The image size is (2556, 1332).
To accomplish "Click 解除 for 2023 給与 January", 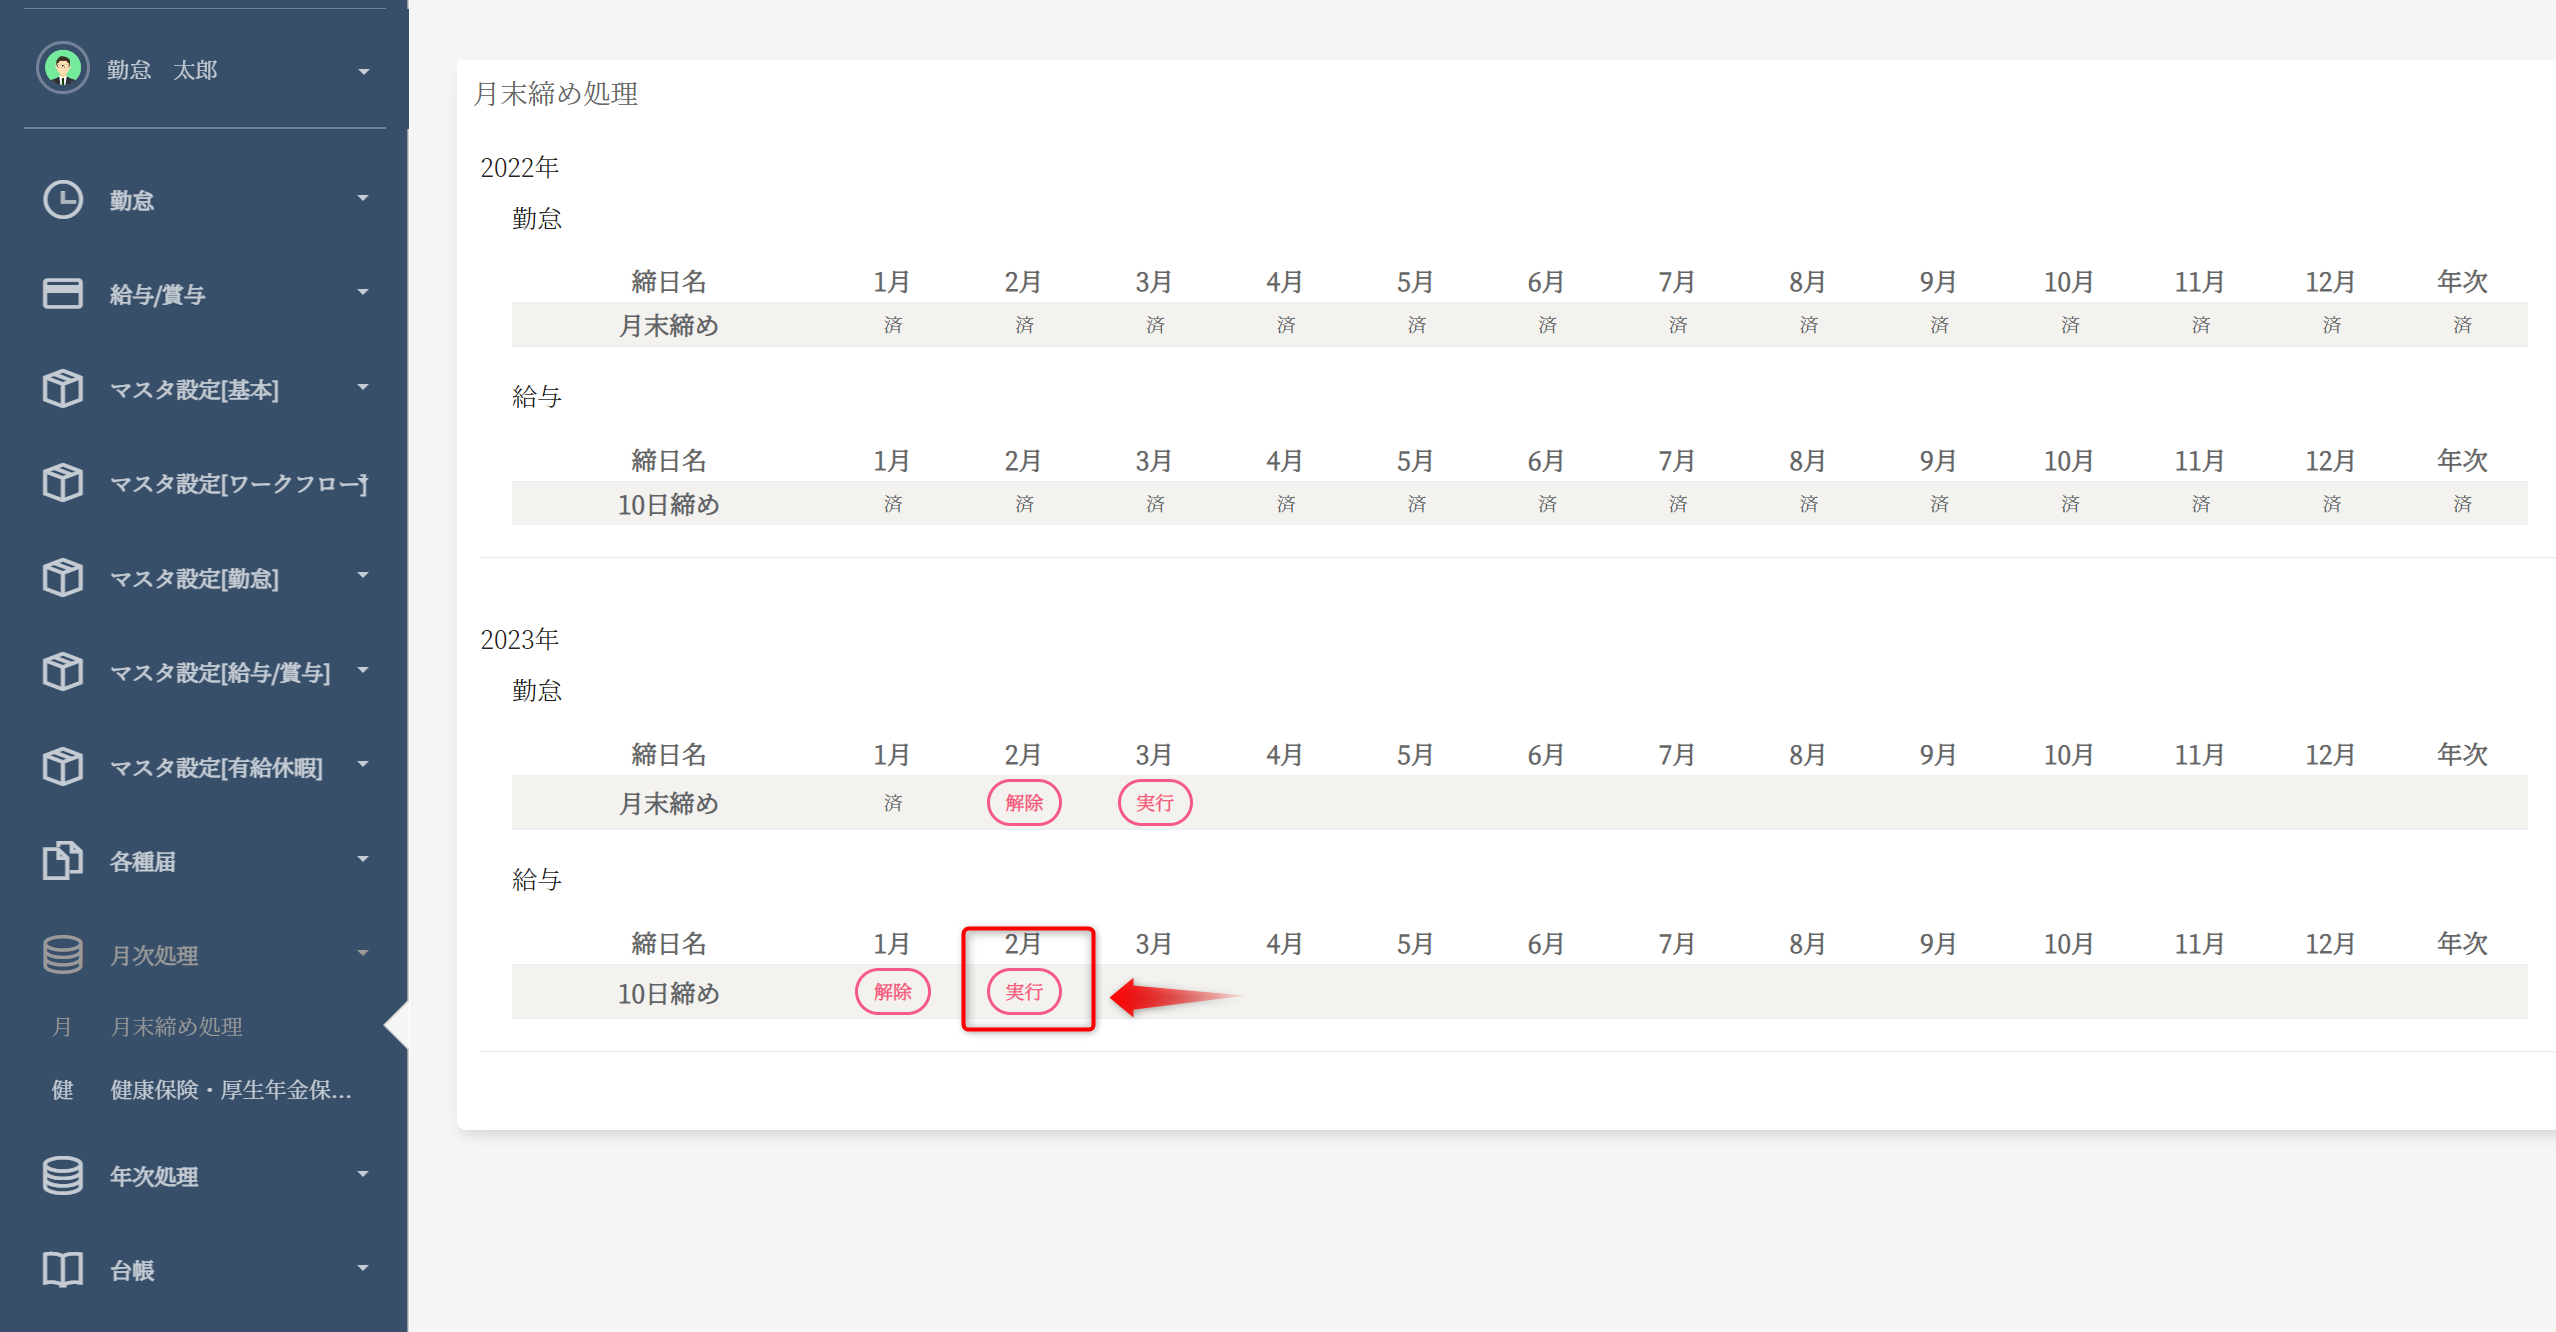I will tap(892, 992).
